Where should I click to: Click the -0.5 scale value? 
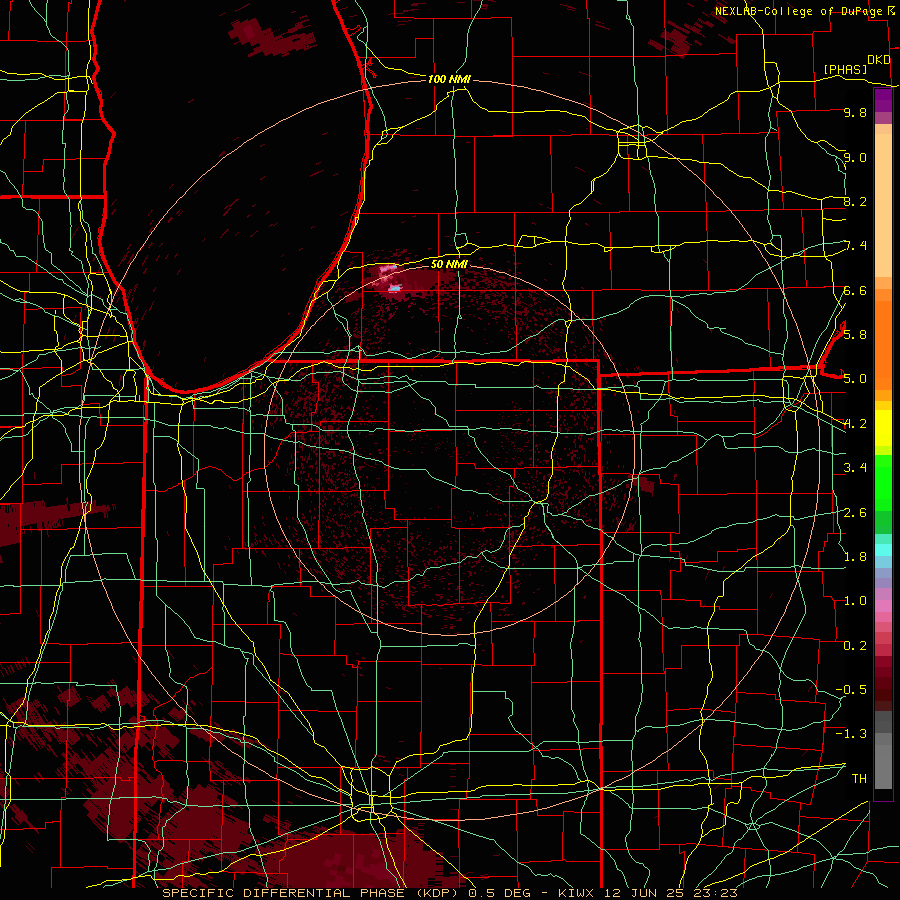point(851,689)
